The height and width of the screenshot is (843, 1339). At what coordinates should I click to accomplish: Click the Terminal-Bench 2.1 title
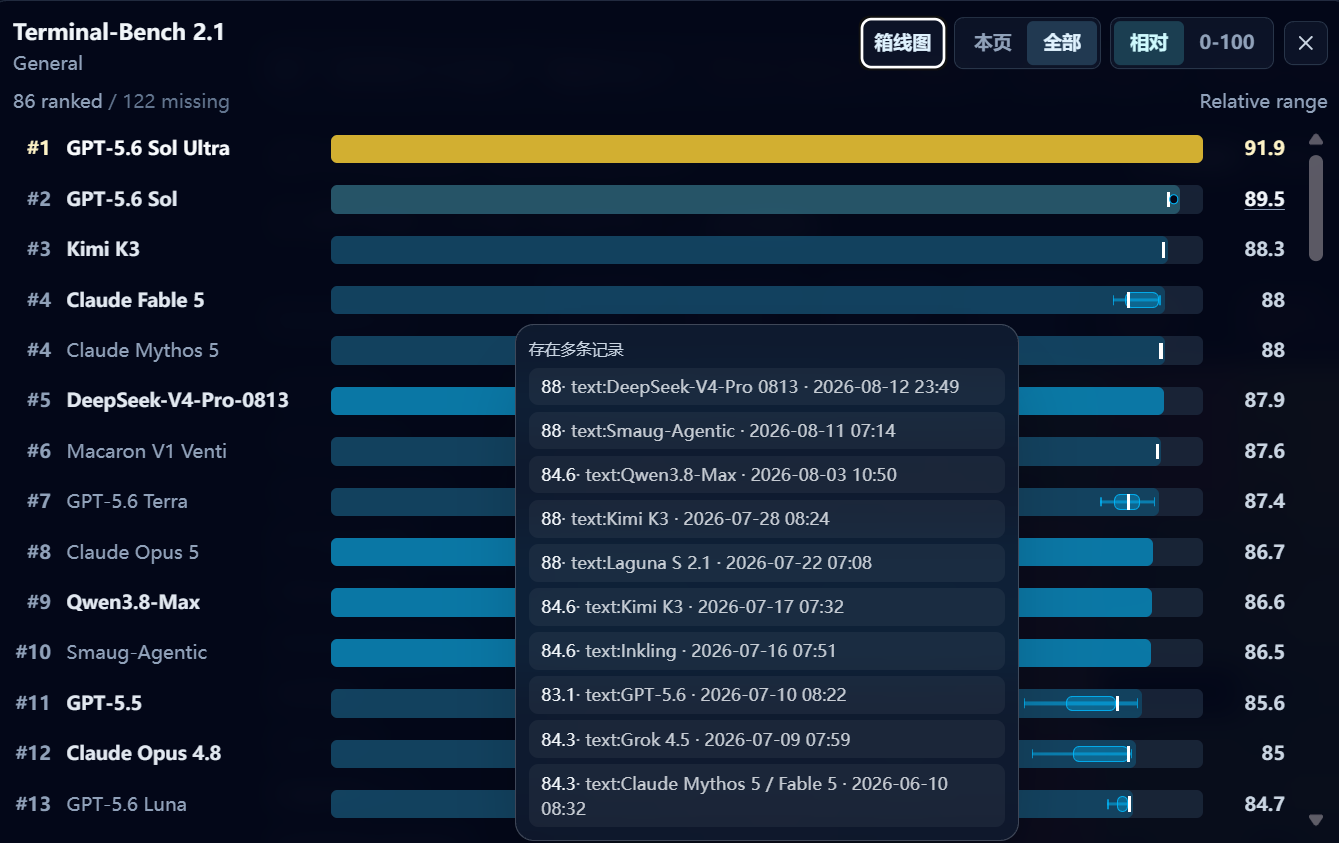[119, 32]
